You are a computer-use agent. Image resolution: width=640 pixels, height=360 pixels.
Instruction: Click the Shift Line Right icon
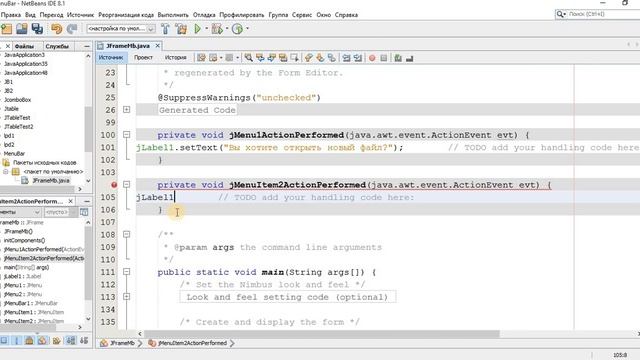[x=358, y=58]
